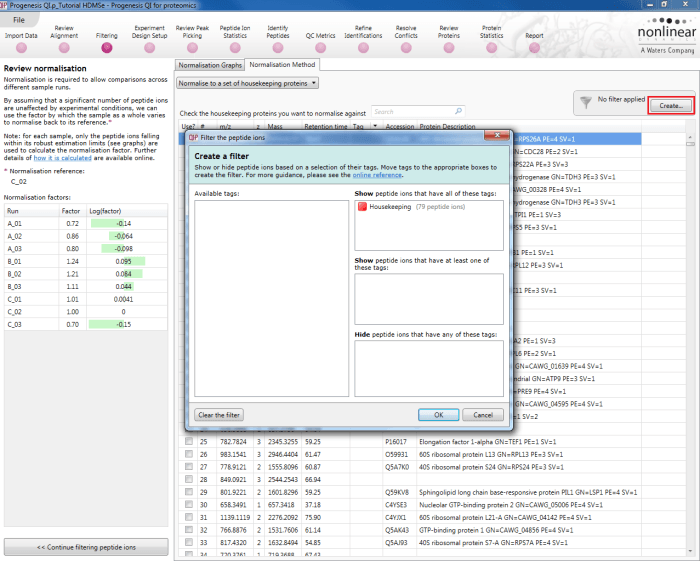Screen dimensions: 700x561
Task: Click the Run column header
Action: point(31,211)
